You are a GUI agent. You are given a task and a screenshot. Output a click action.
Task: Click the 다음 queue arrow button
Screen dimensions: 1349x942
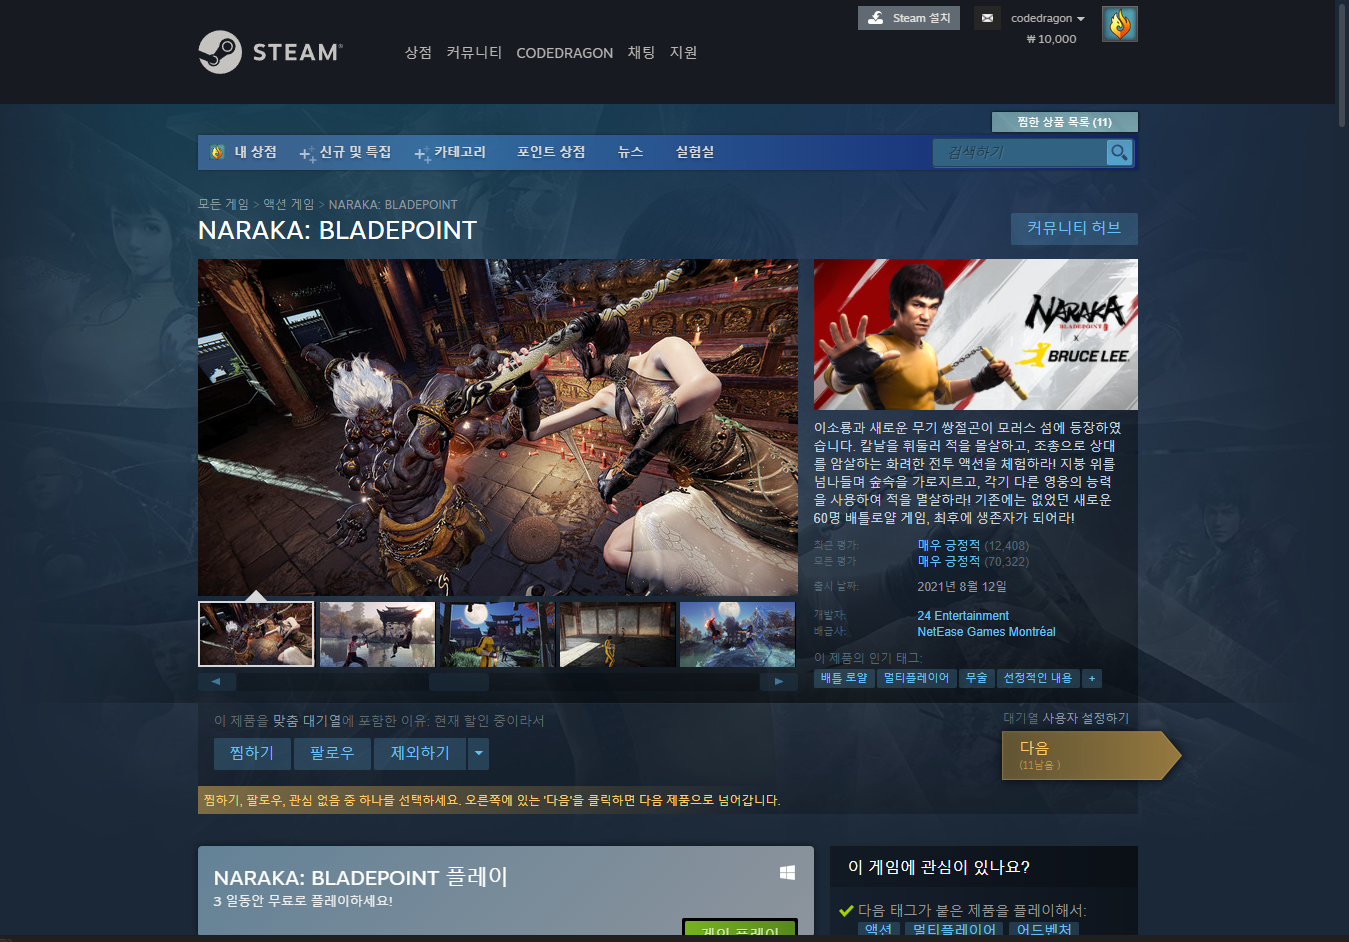pos(1091,755)
